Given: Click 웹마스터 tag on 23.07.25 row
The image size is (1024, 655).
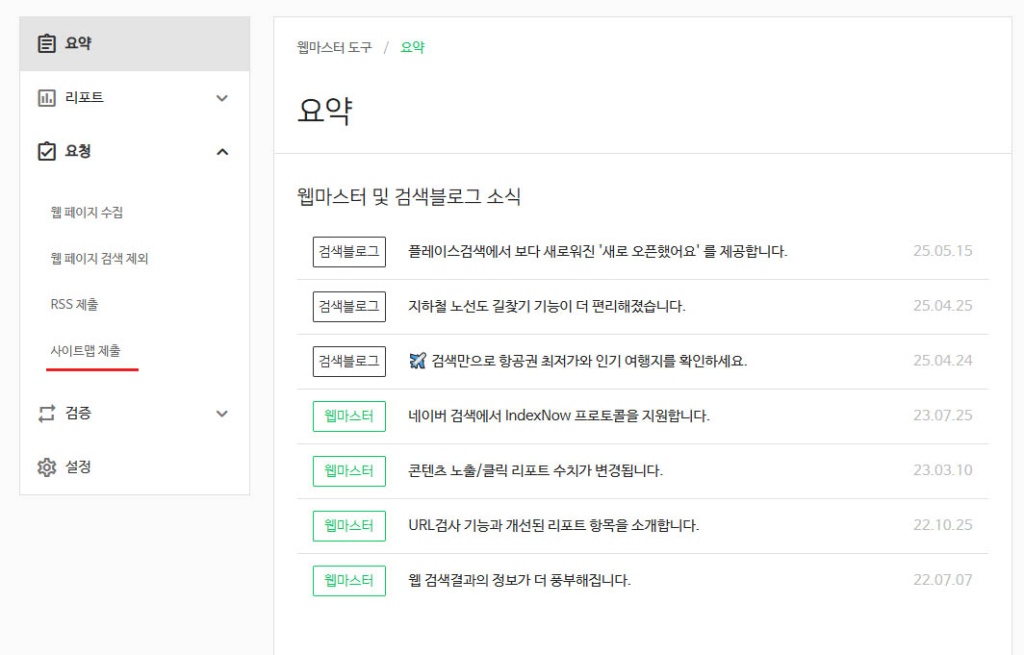Looking at the screenshot, I should tap(349, 417).
